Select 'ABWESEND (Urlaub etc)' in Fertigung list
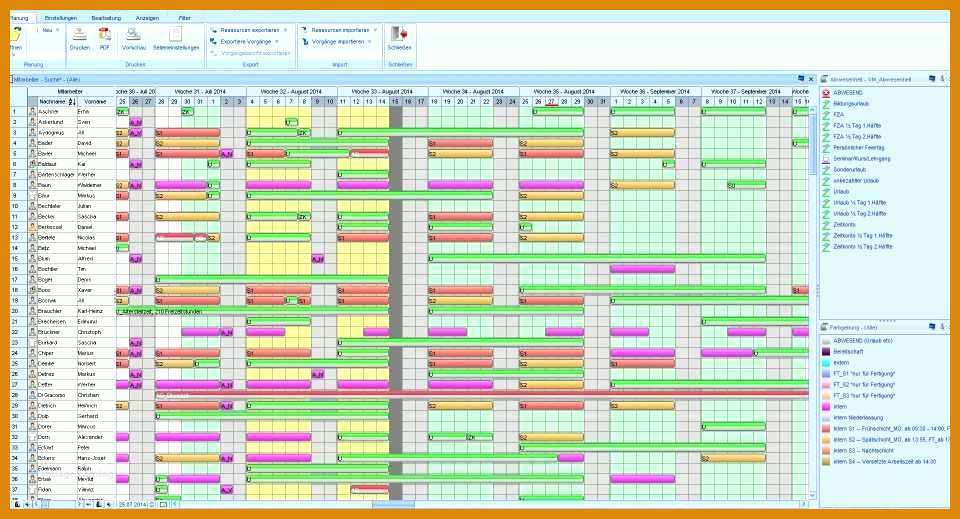Screen dimensions: 960x519 [x=864, y=340]
